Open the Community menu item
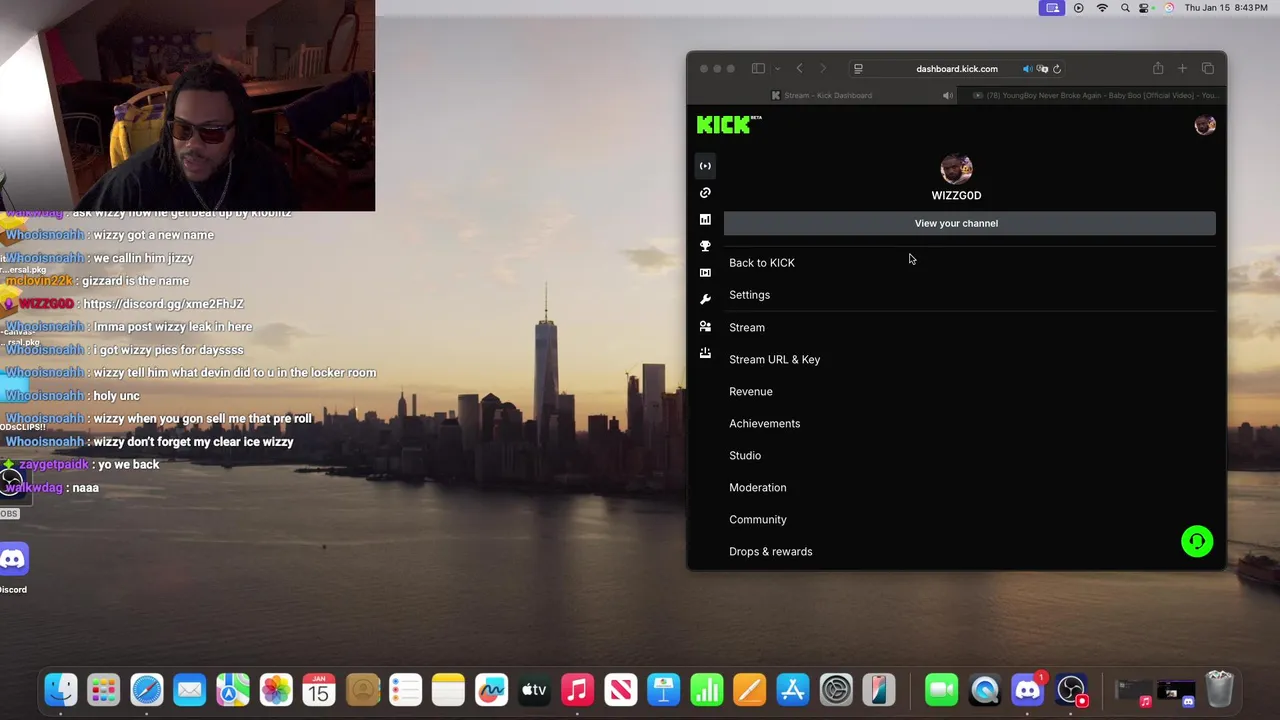 (758, 519)
